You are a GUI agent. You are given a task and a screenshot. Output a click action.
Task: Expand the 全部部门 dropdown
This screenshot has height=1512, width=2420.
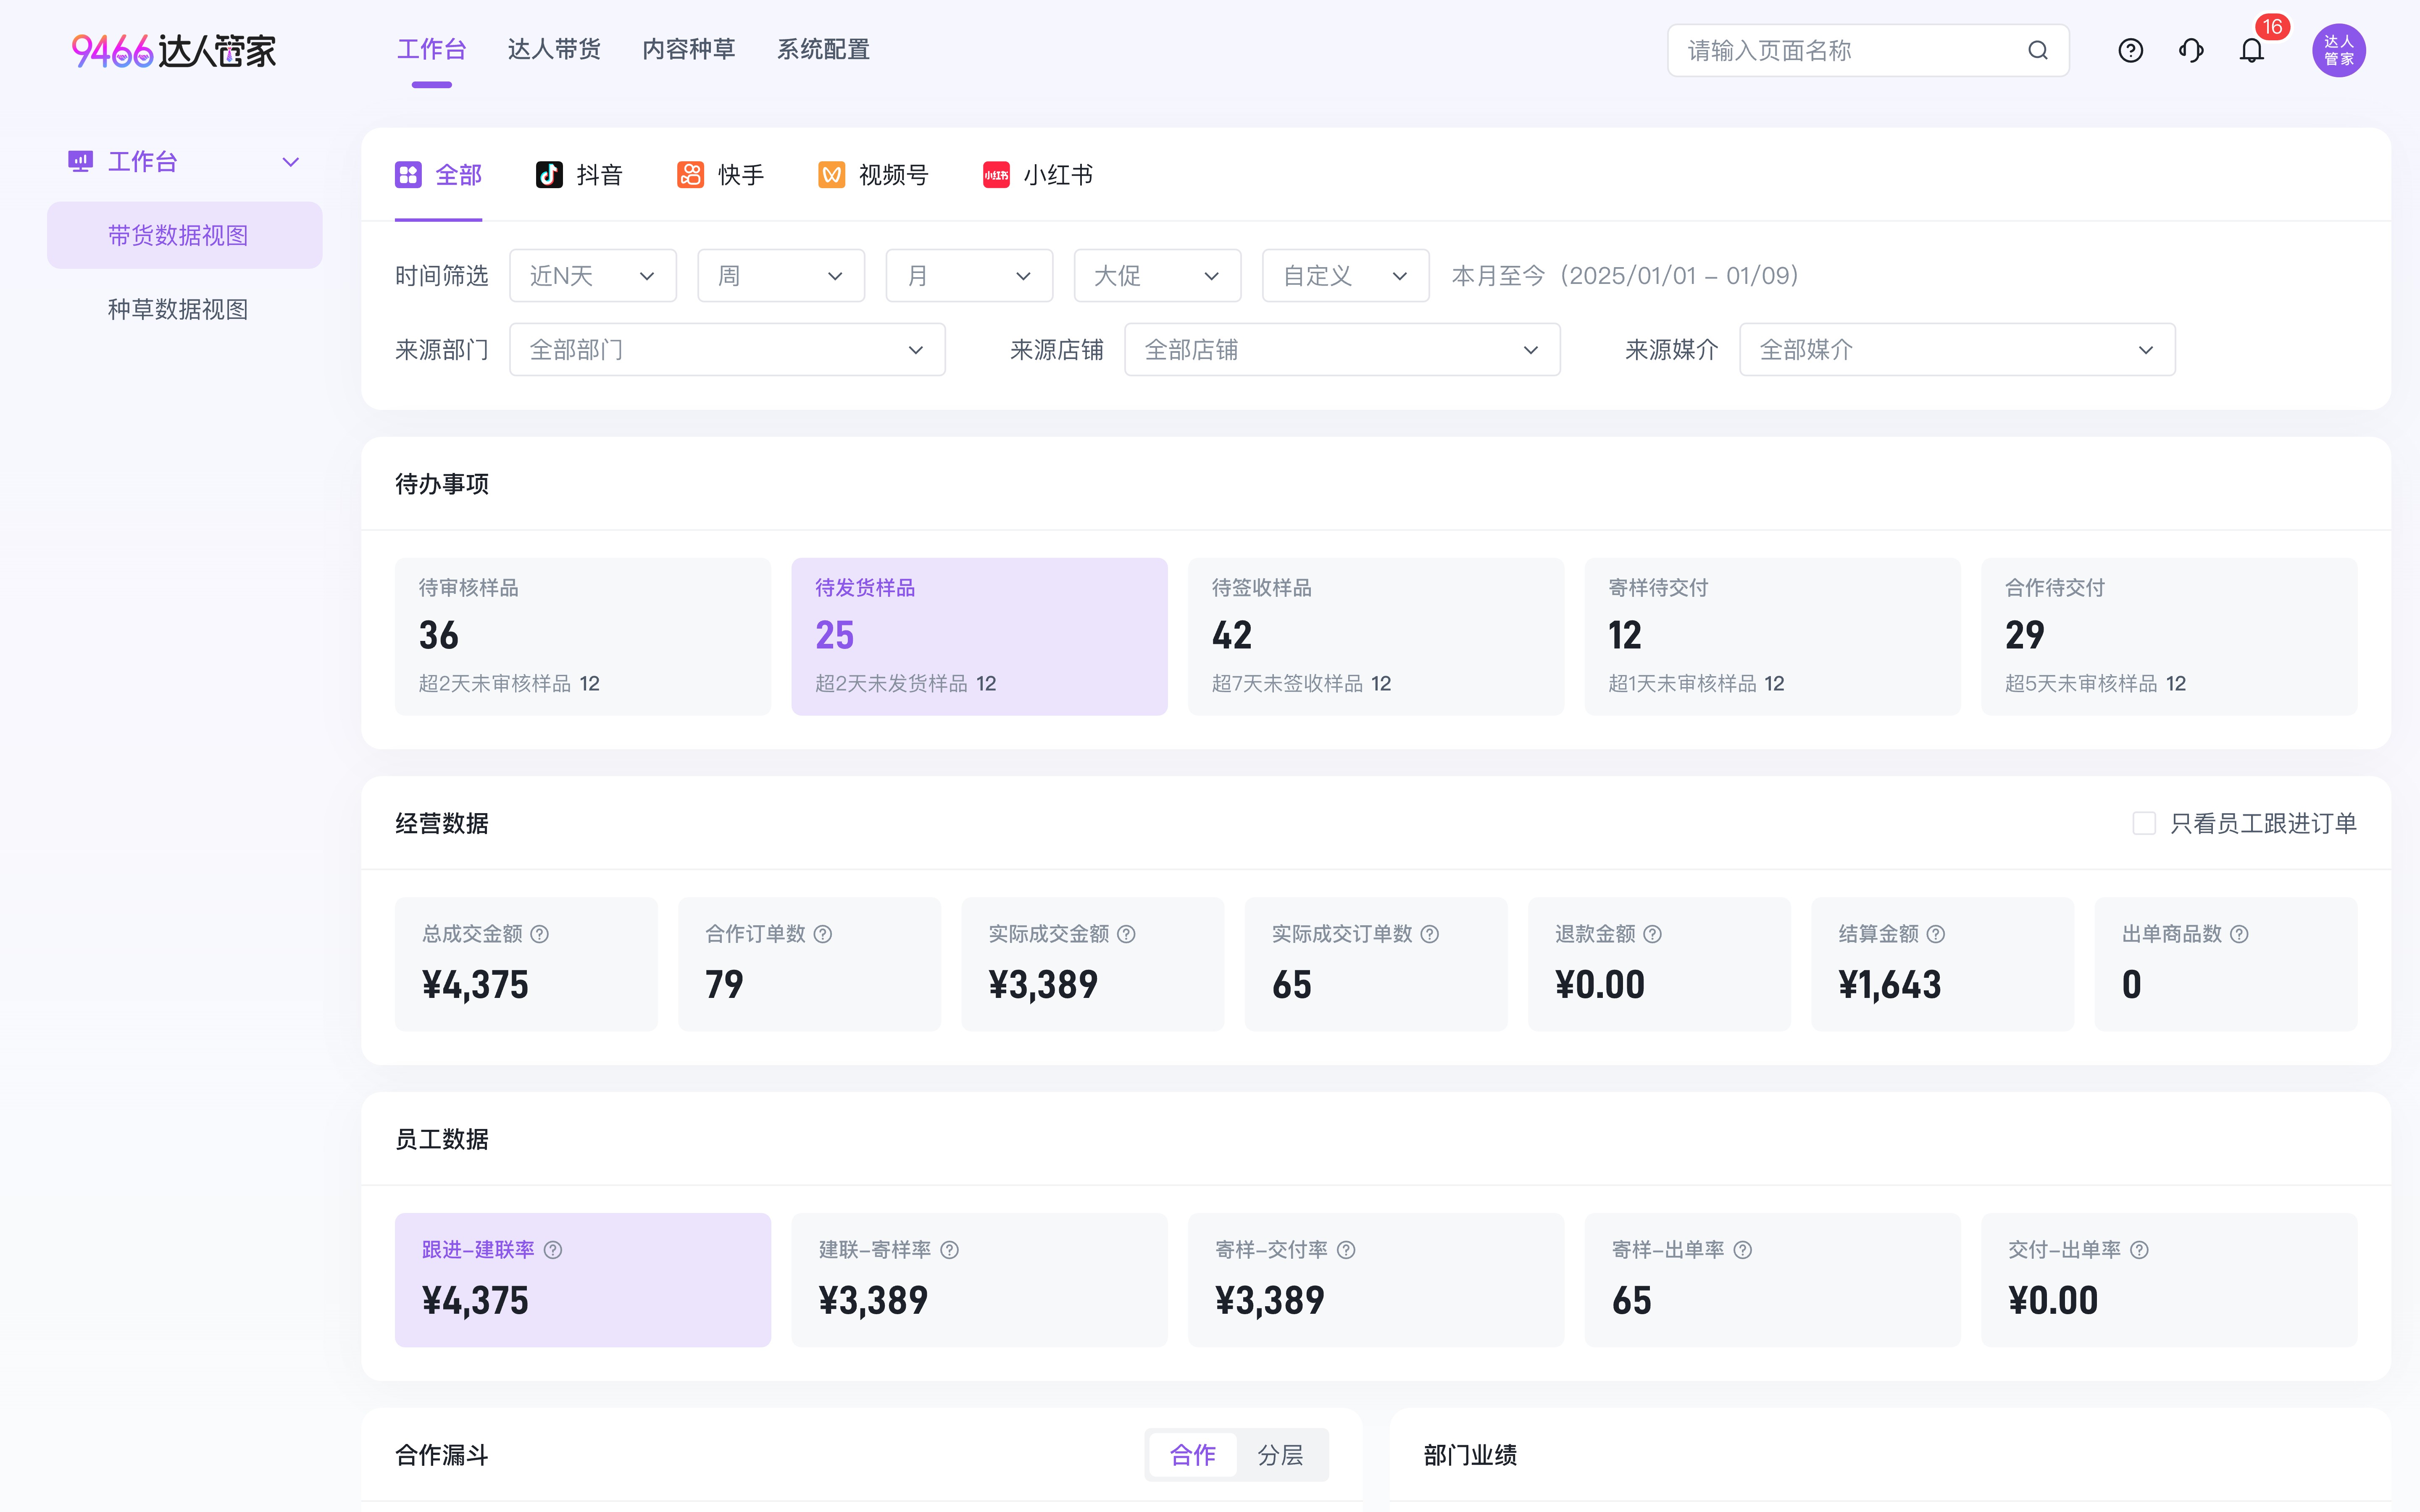tap(727, 350)
